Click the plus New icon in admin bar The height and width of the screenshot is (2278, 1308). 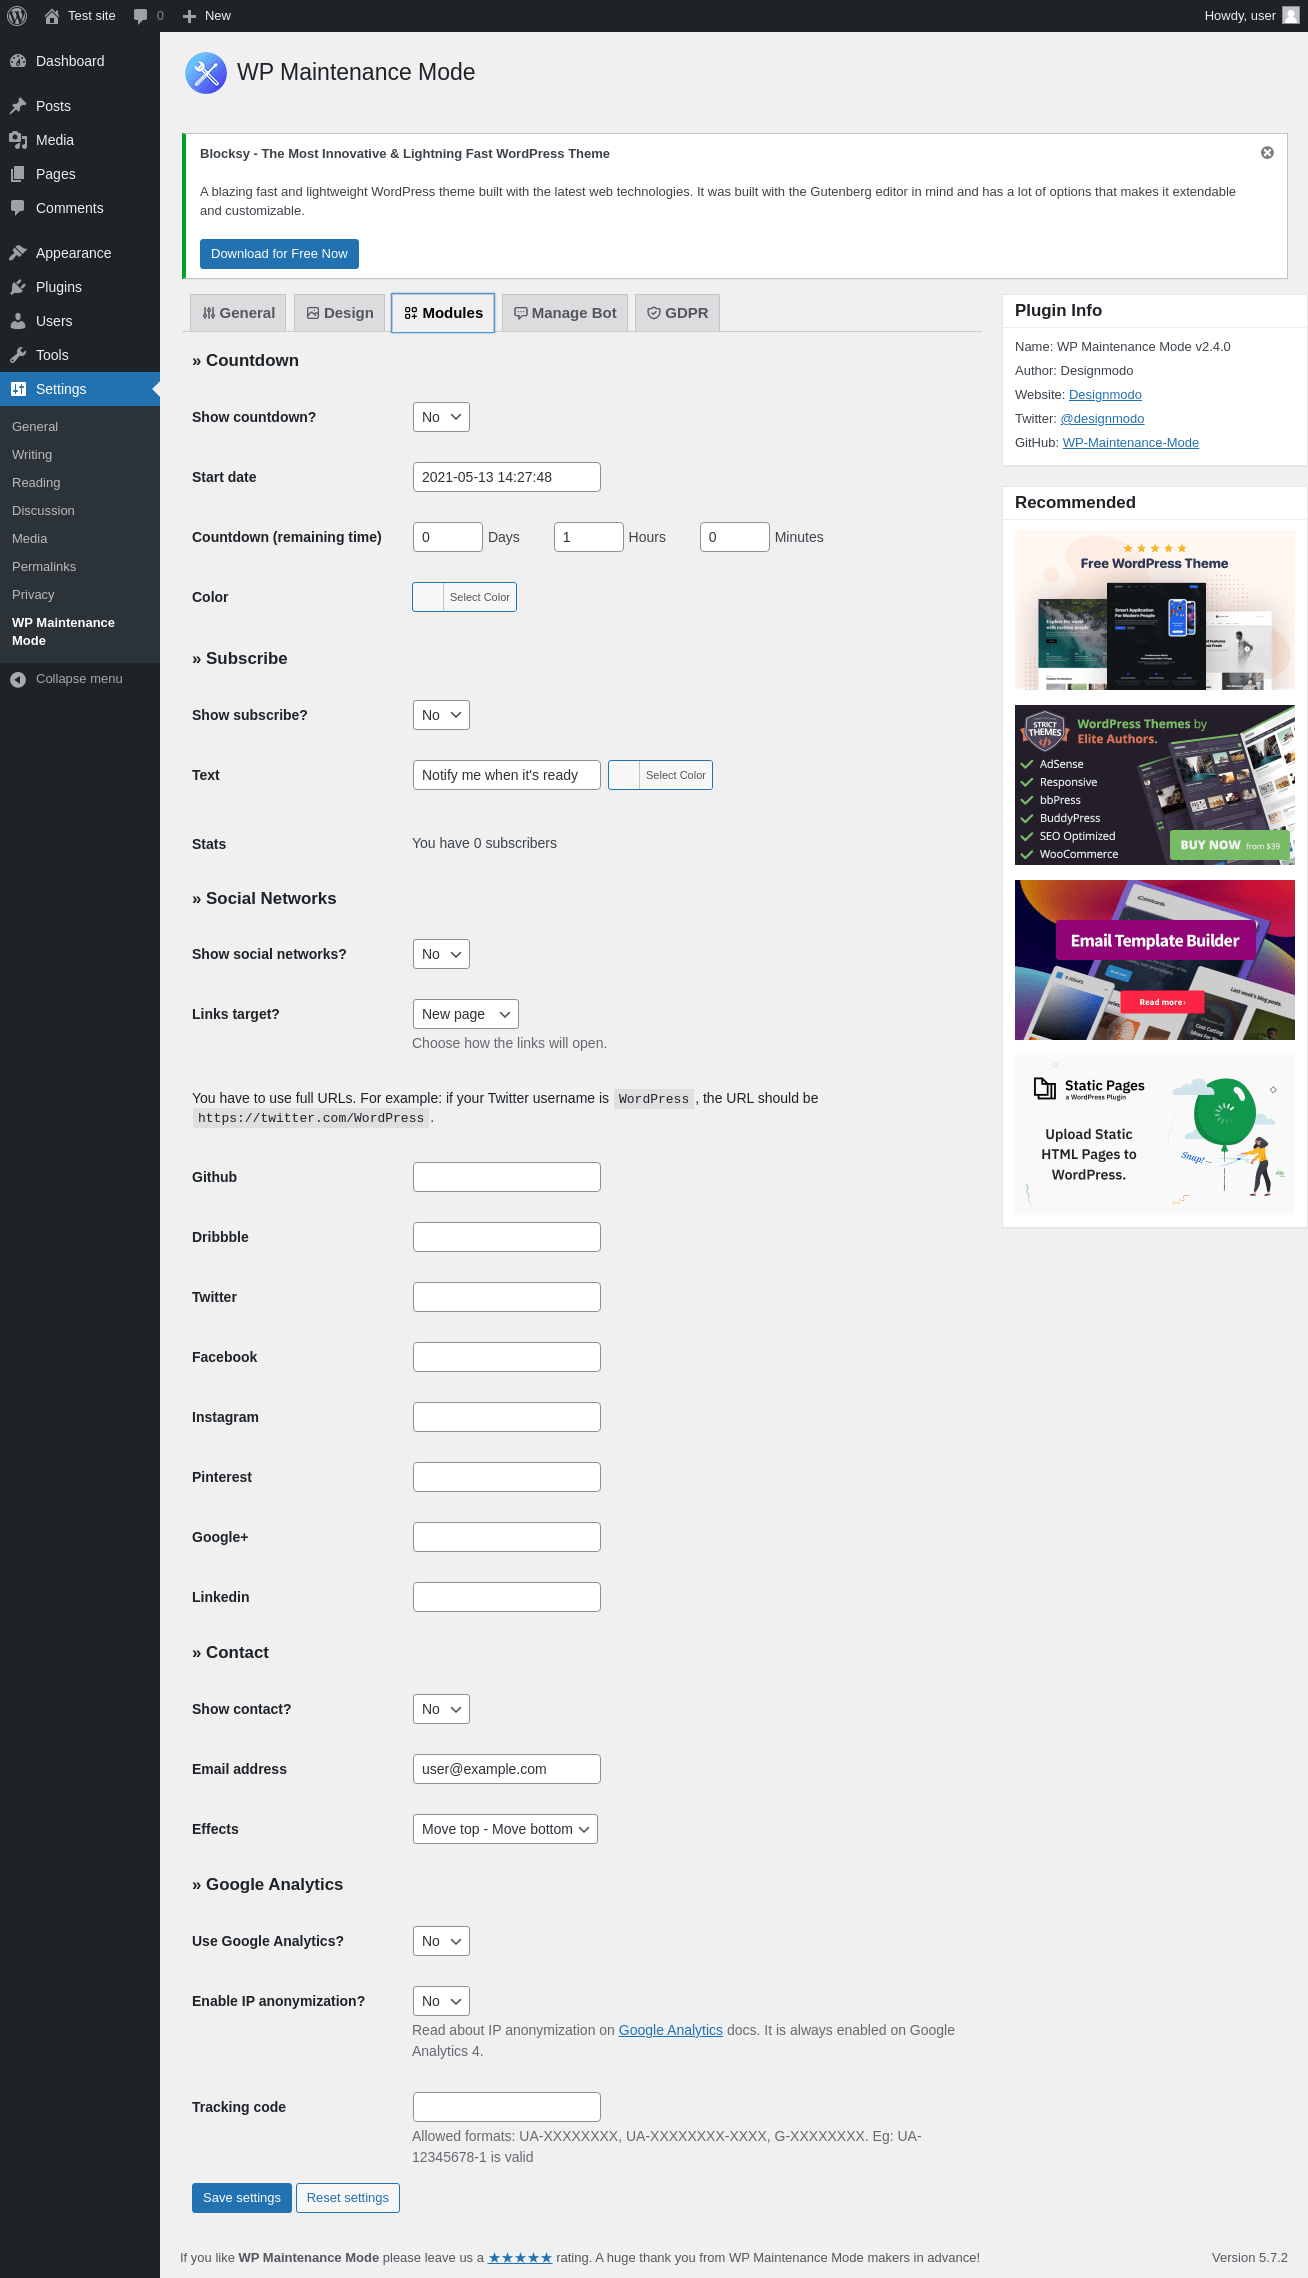189,16
